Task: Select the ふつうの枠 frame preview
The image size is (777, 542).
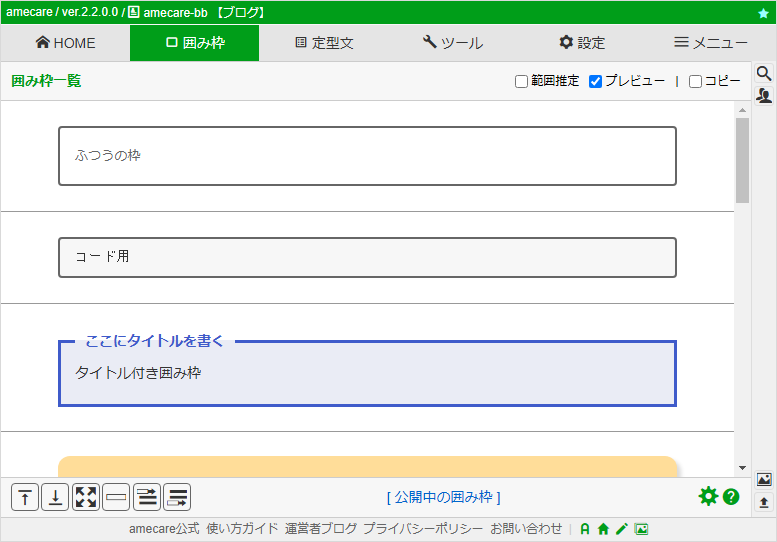Action: [x=367, y=156]
